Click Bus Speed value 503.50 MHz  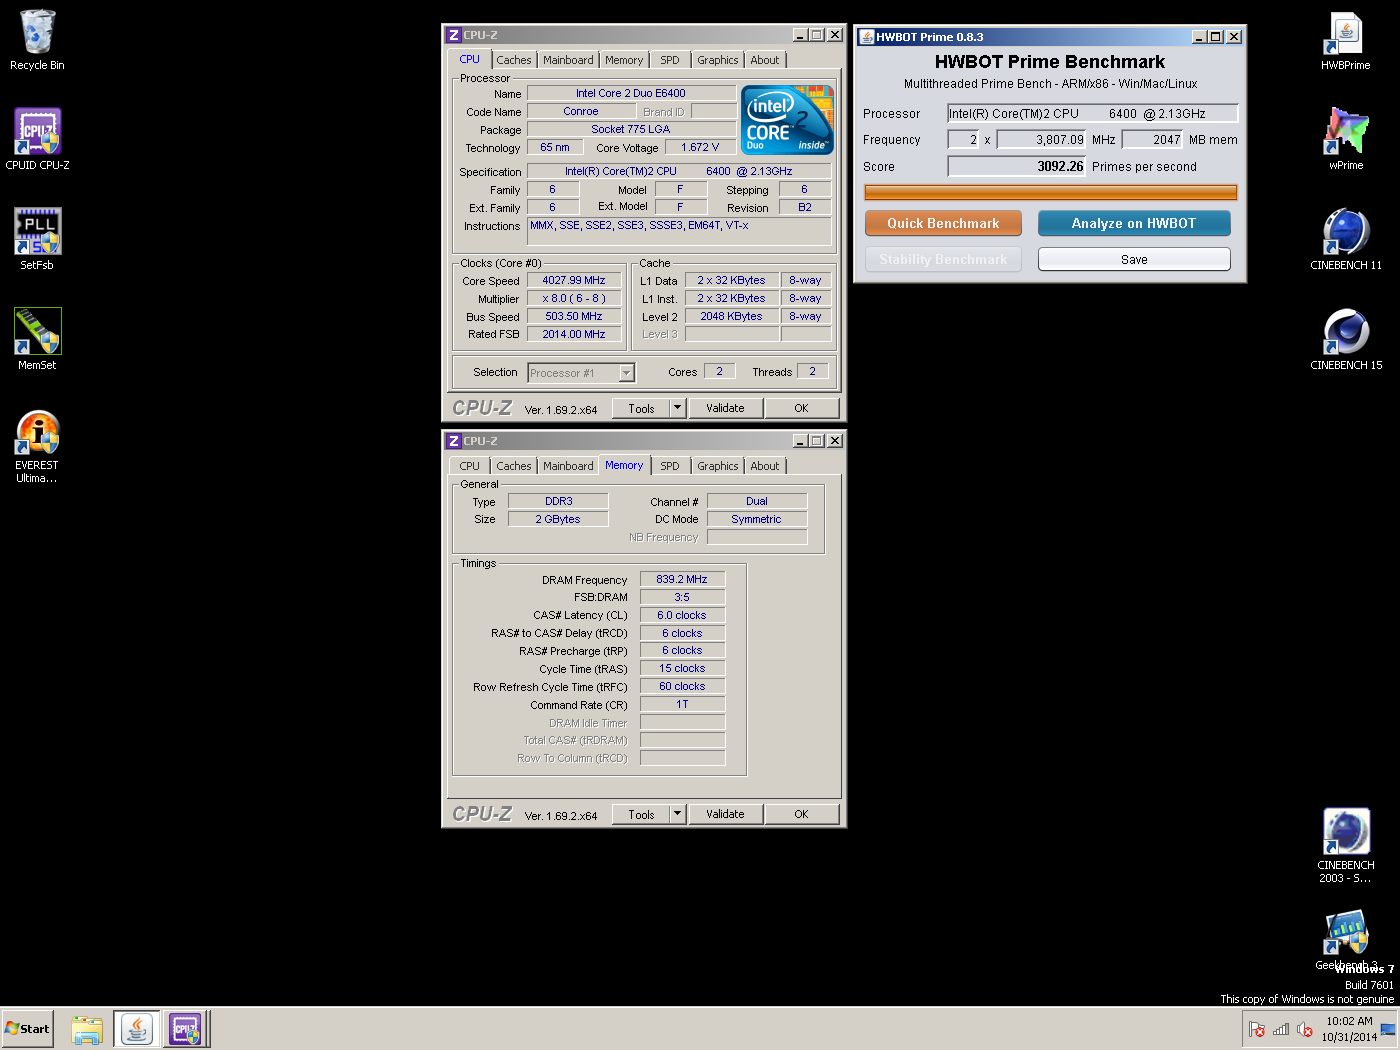(574, 317)
